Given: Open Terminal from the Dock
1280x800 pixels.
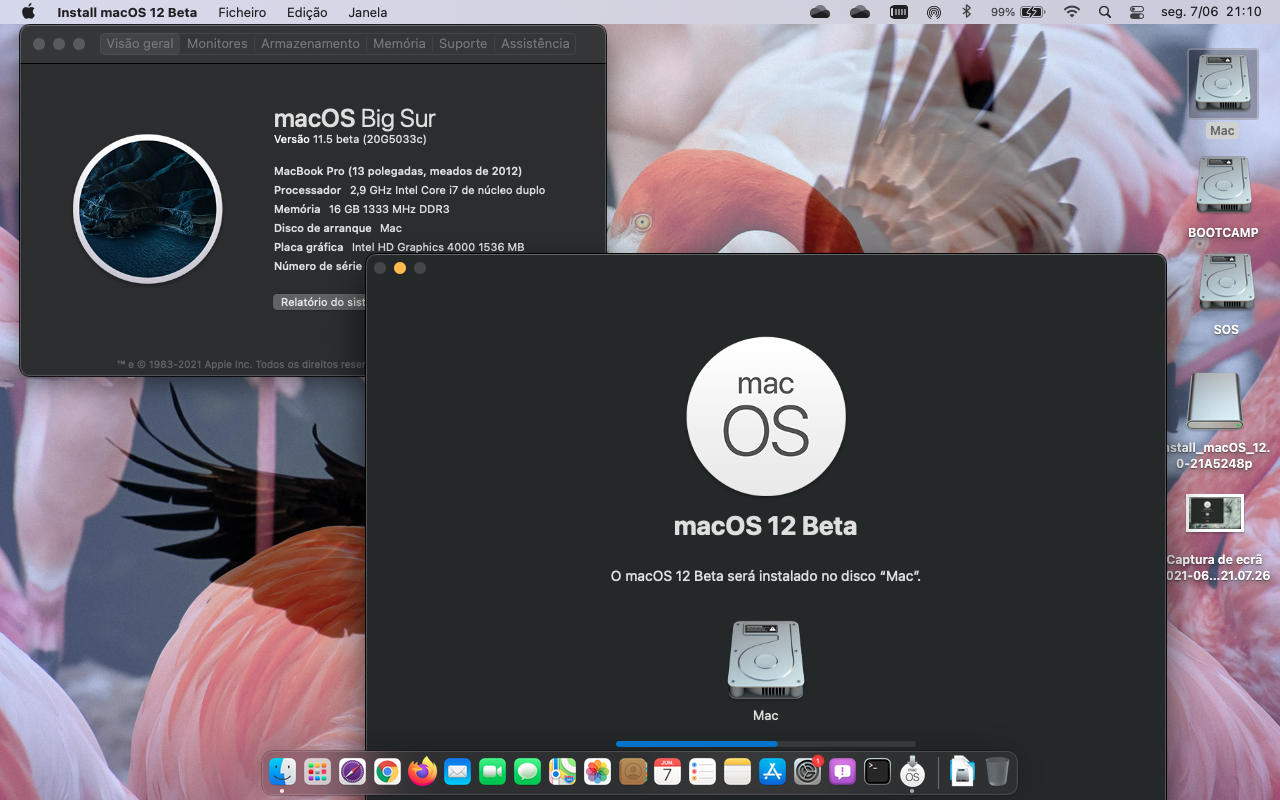Looking at the screenshot, I should (x=878, y=771).
